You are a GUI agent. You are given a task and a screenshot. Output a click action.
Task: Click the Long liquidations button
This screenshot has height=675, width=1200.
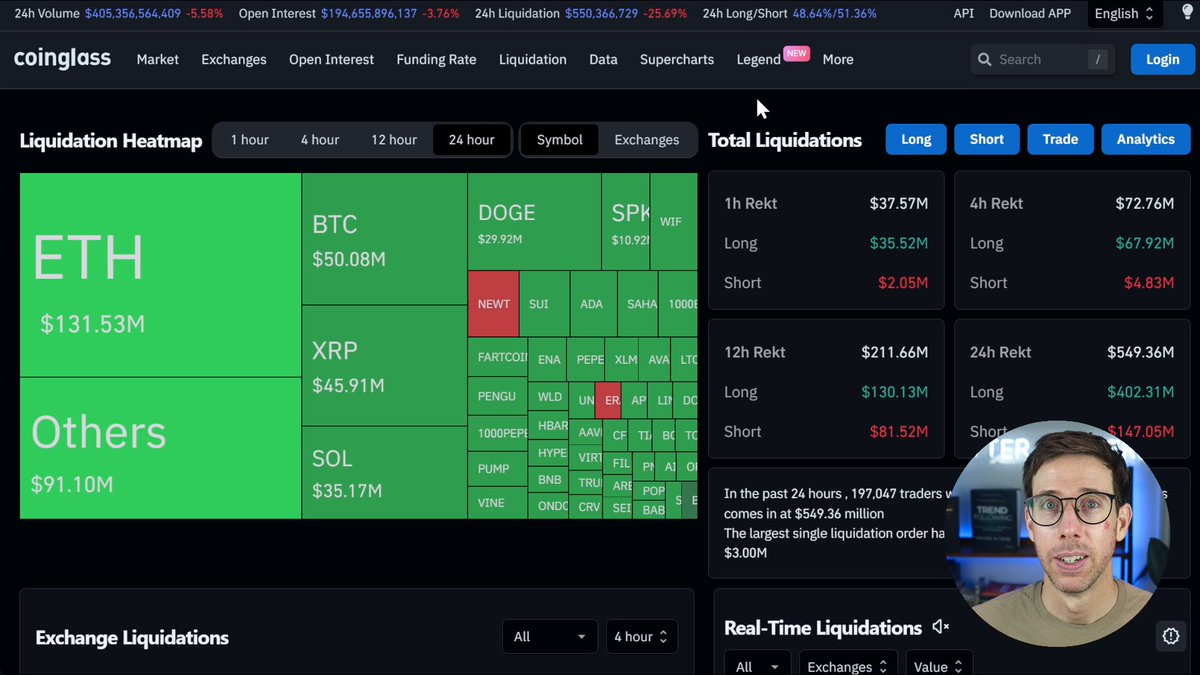point(916,140)
